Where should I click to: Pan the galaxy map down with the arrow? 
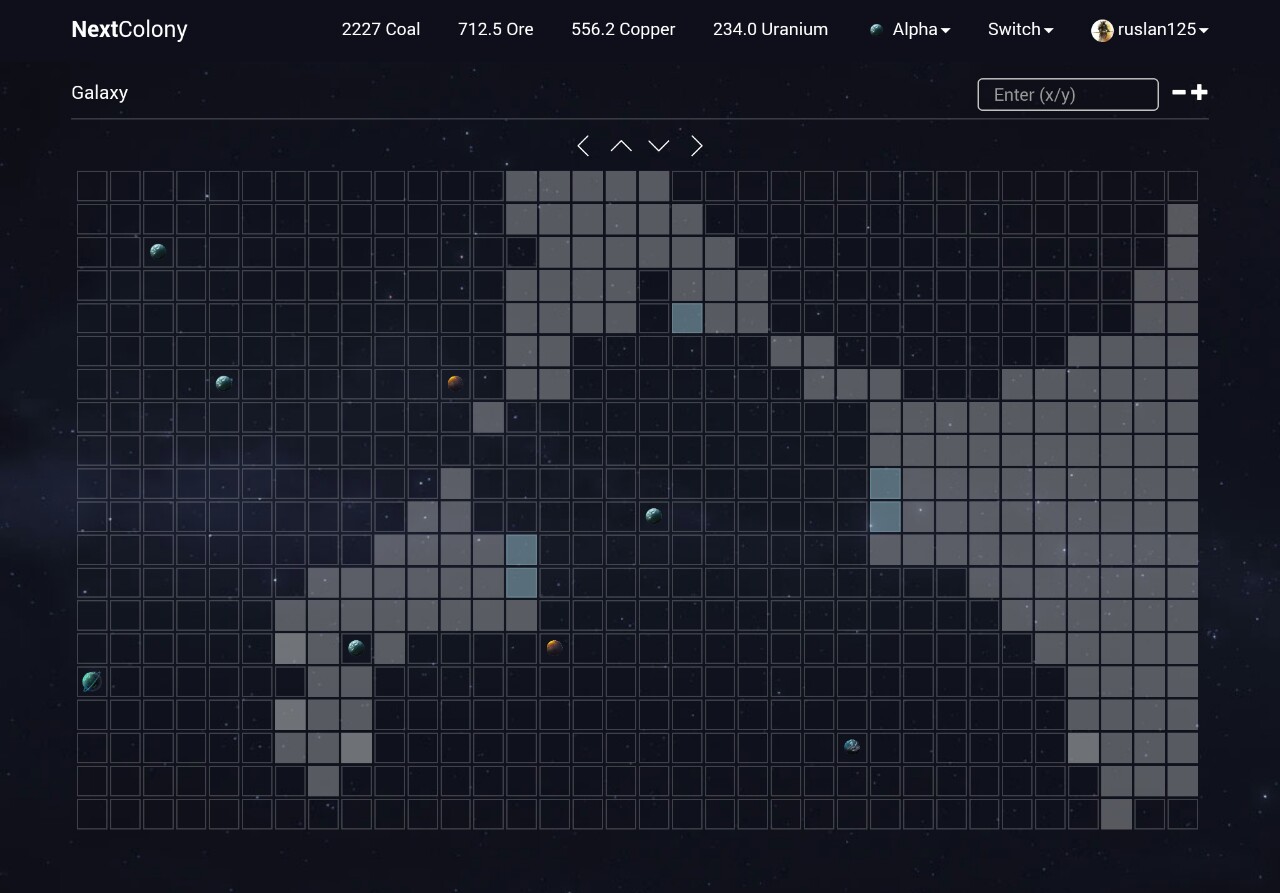click(658, 146)
